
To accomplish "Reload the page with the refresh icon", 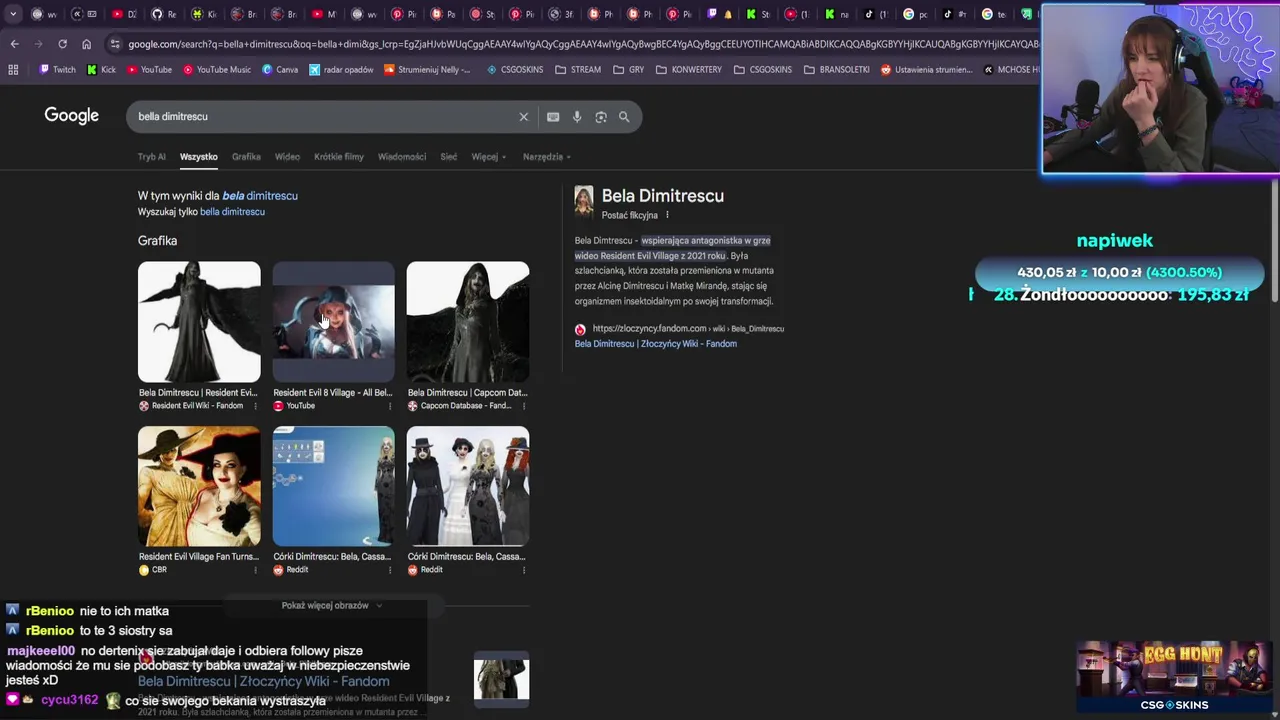I will [62, 44].
